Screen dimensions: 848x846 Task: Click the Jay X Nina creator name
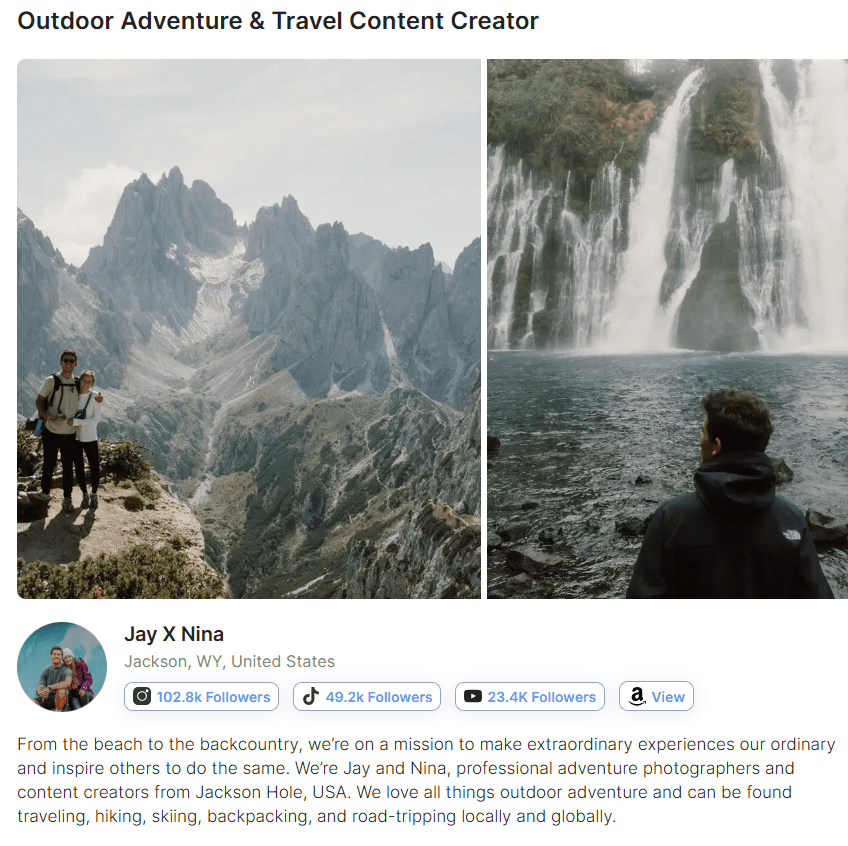click(x=174, y=634)
